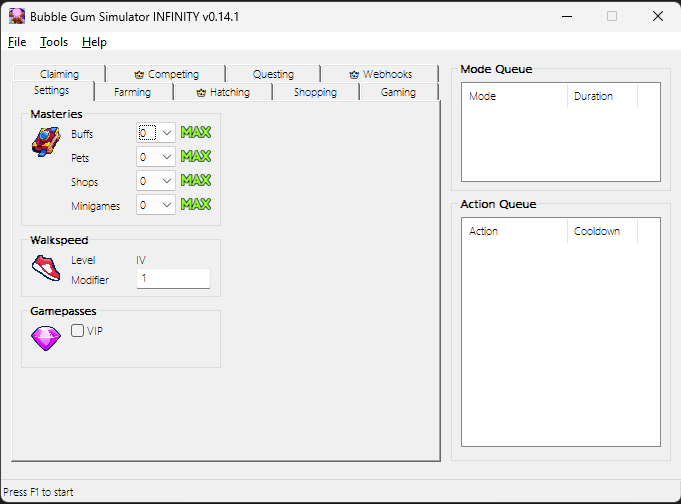Screen dimensions: 681x504
Task: Click the 'Press F1 to start' status text
Action: coord(38,492)
